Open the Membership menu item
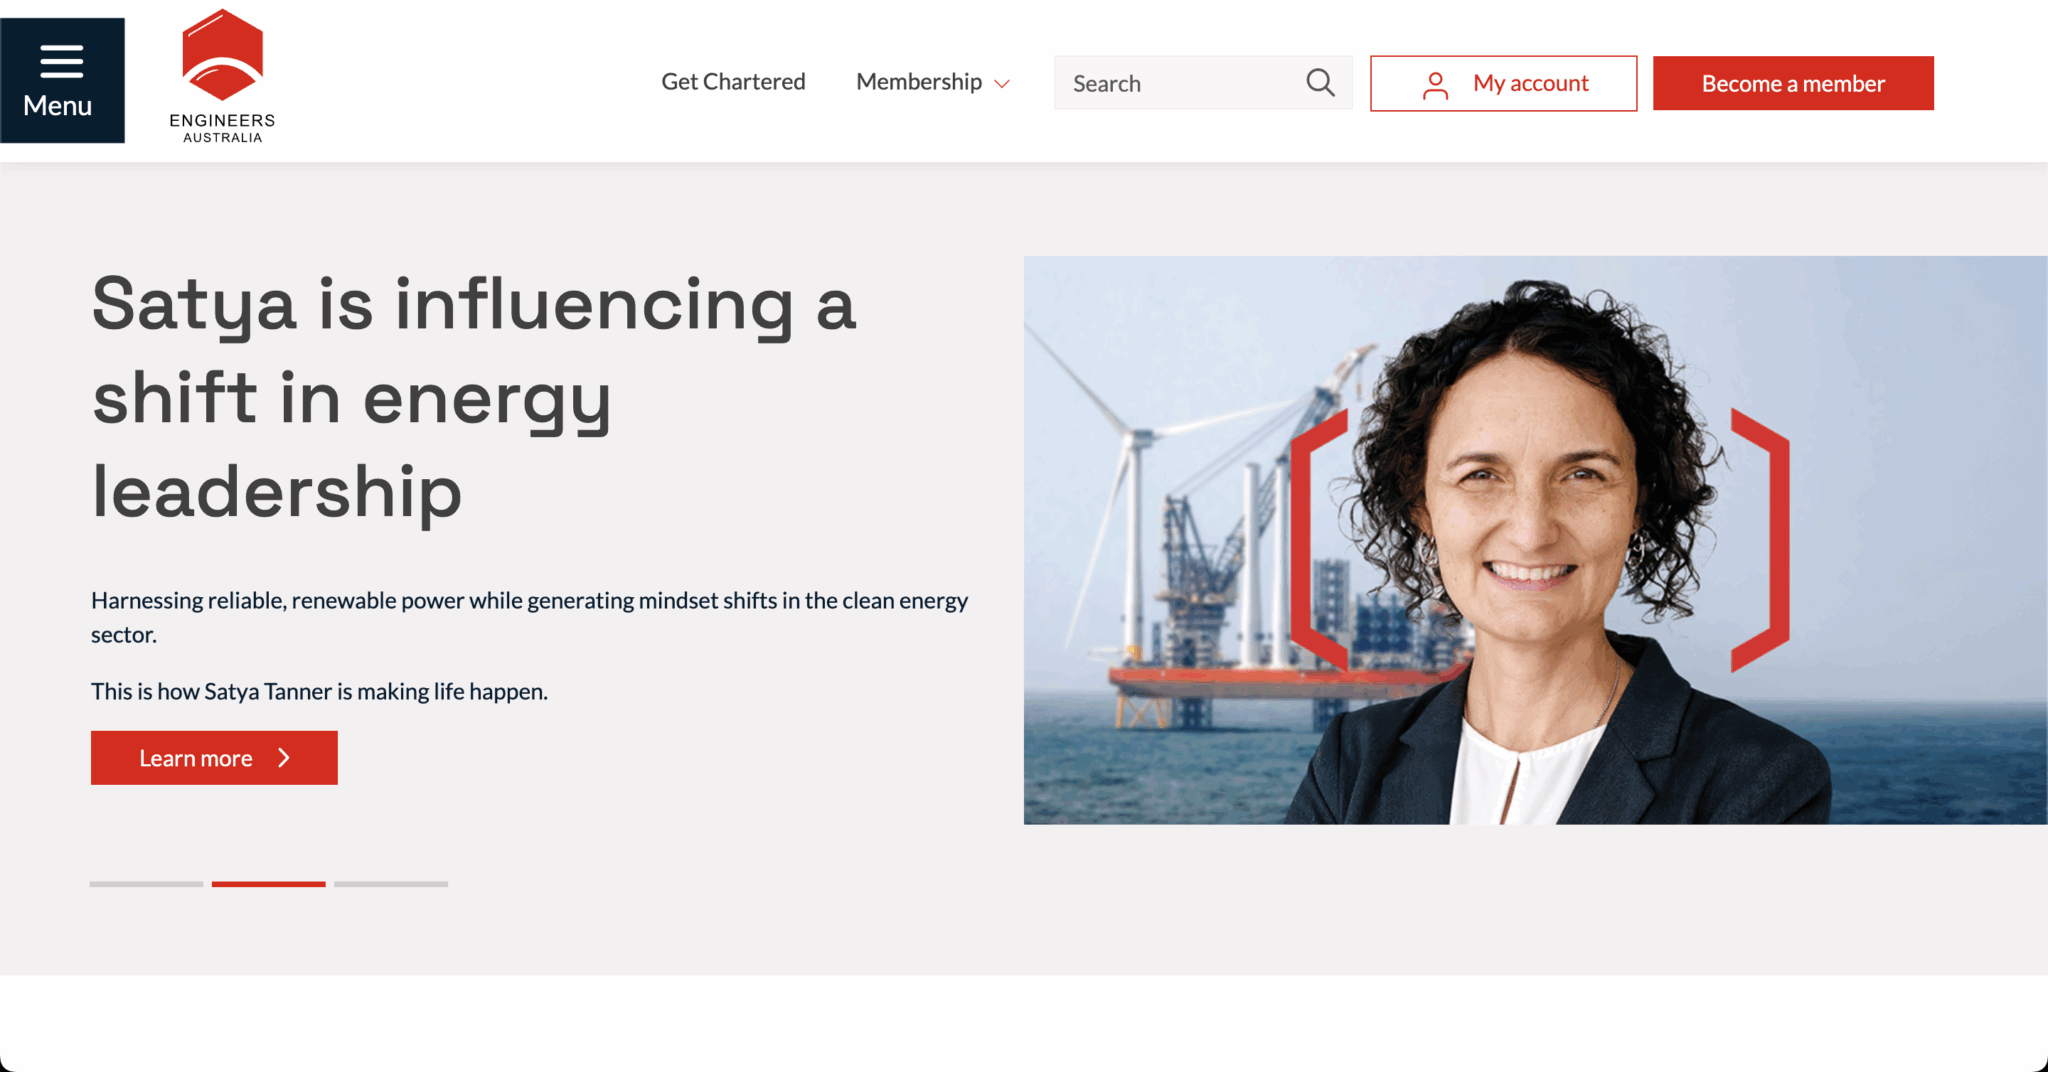The width and height of the screenshot is (2048, 1072). point(919,82)
